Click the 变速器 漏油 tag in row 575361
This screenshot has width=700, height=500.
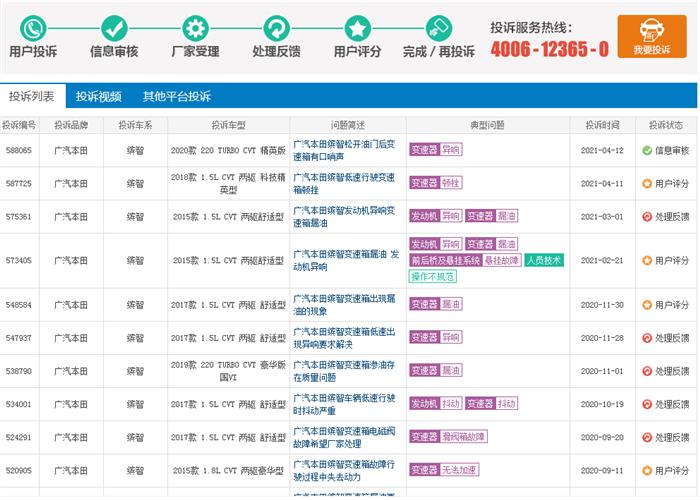pyautogui.click(x=492, y=216)
